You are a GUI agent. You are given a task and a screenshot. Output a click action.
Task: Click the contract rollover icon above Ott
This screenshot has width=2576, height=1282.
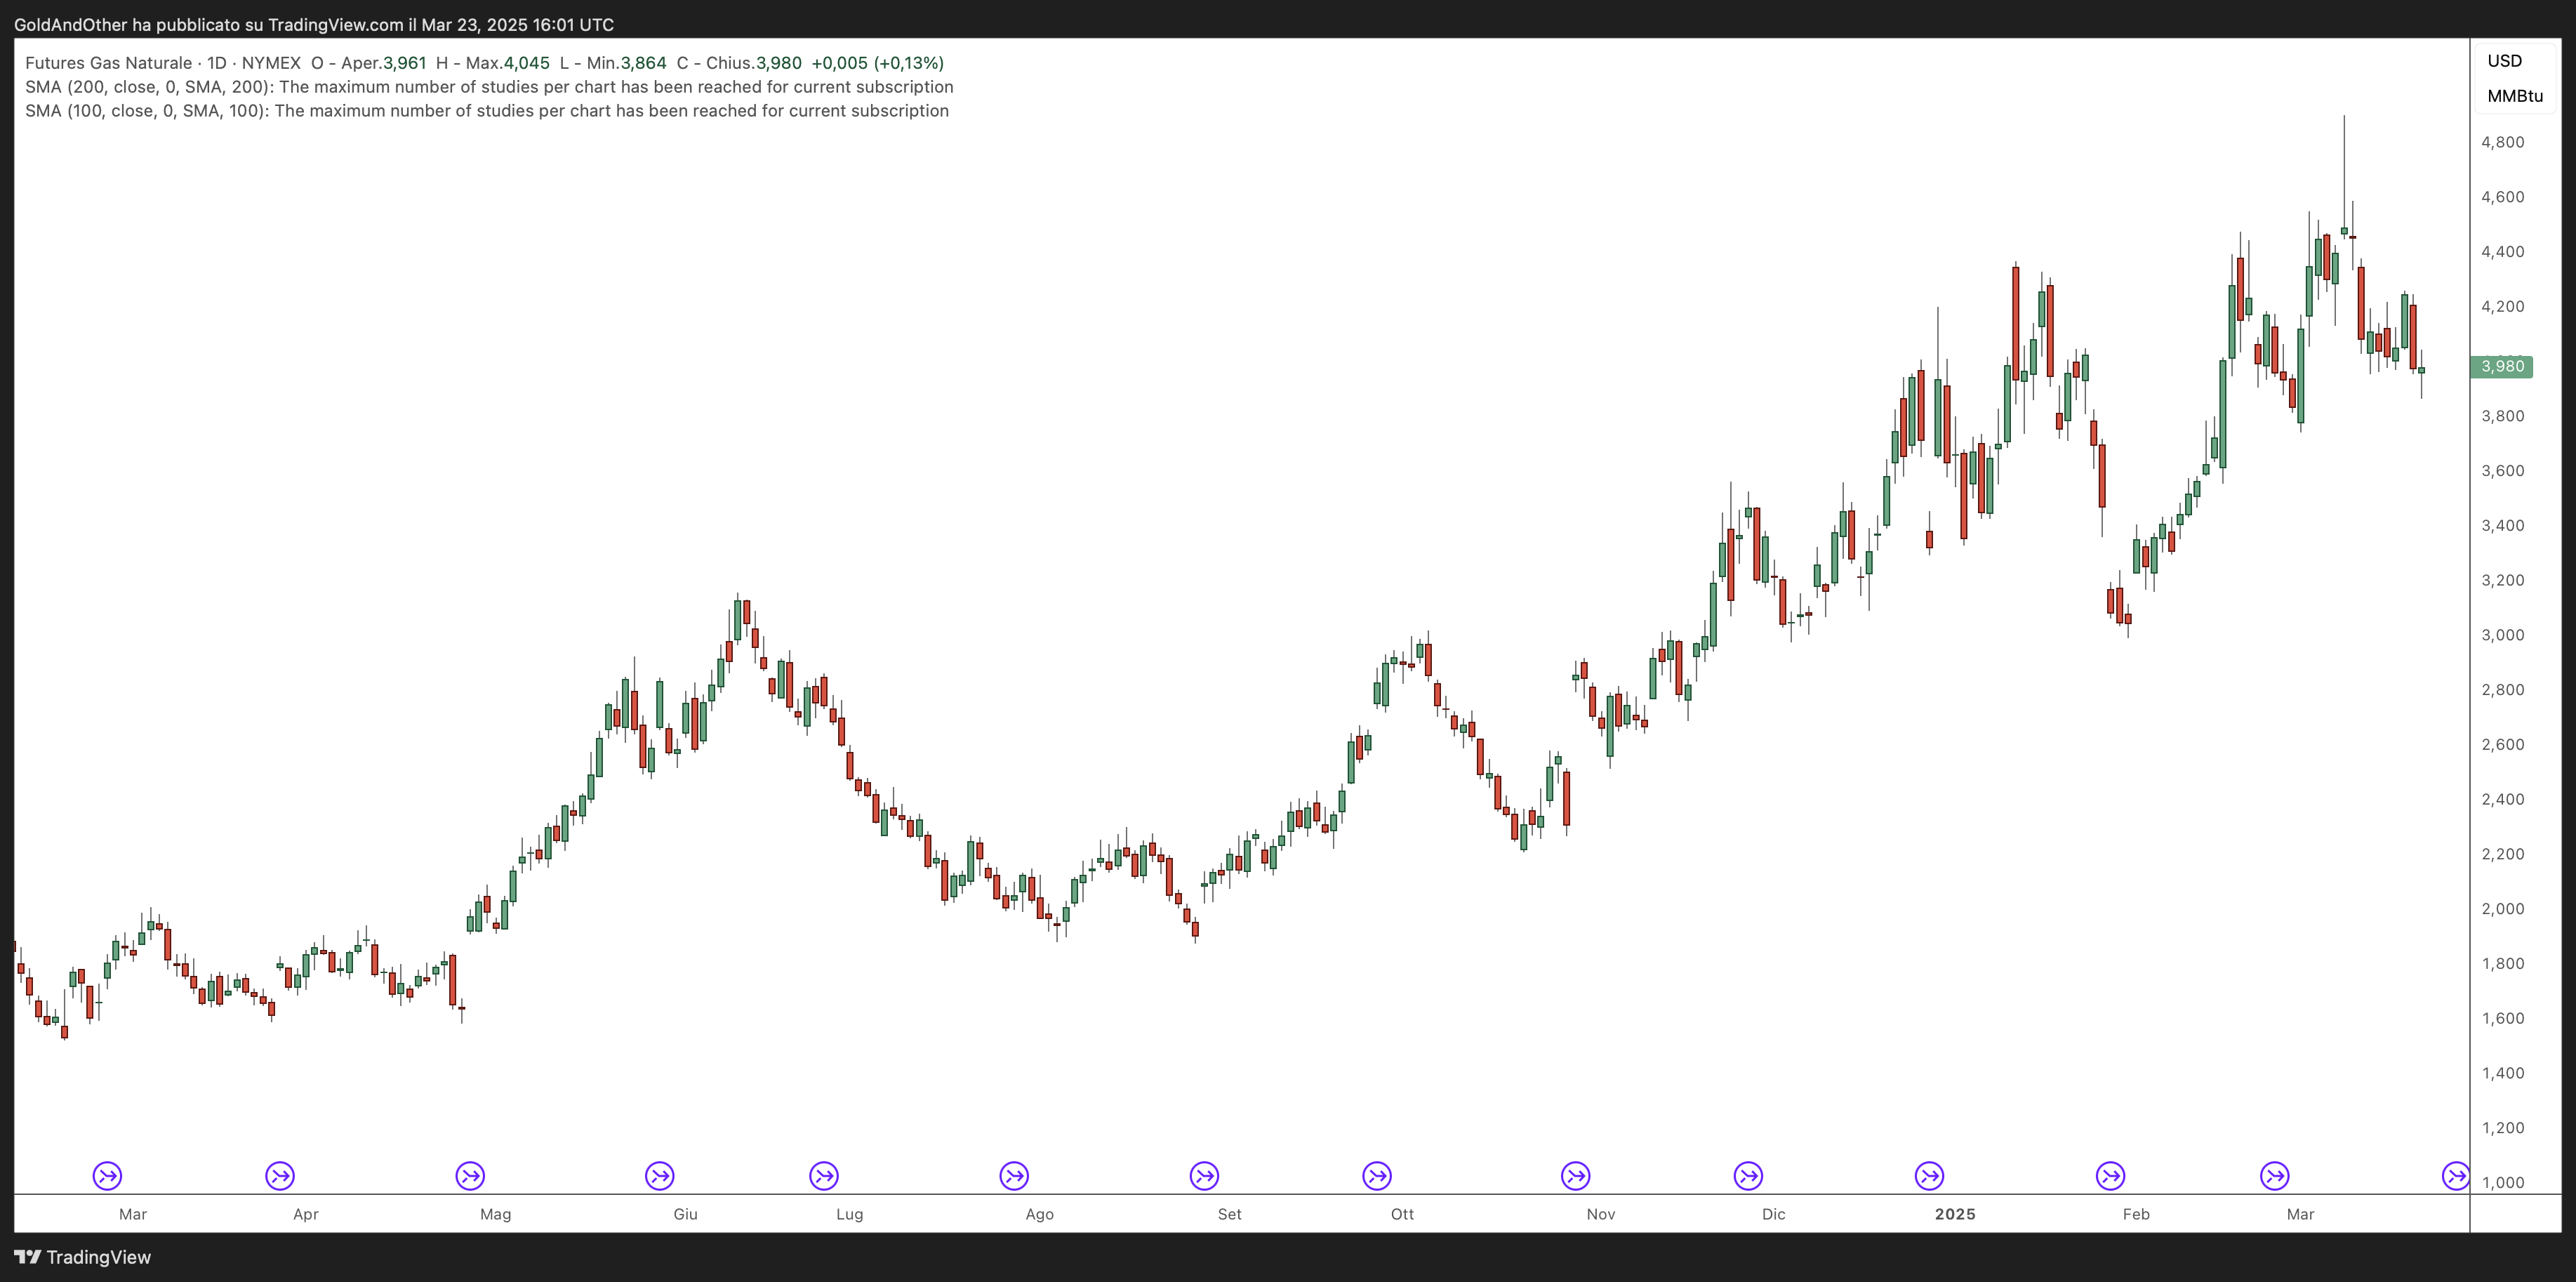coord(1377,1175)
